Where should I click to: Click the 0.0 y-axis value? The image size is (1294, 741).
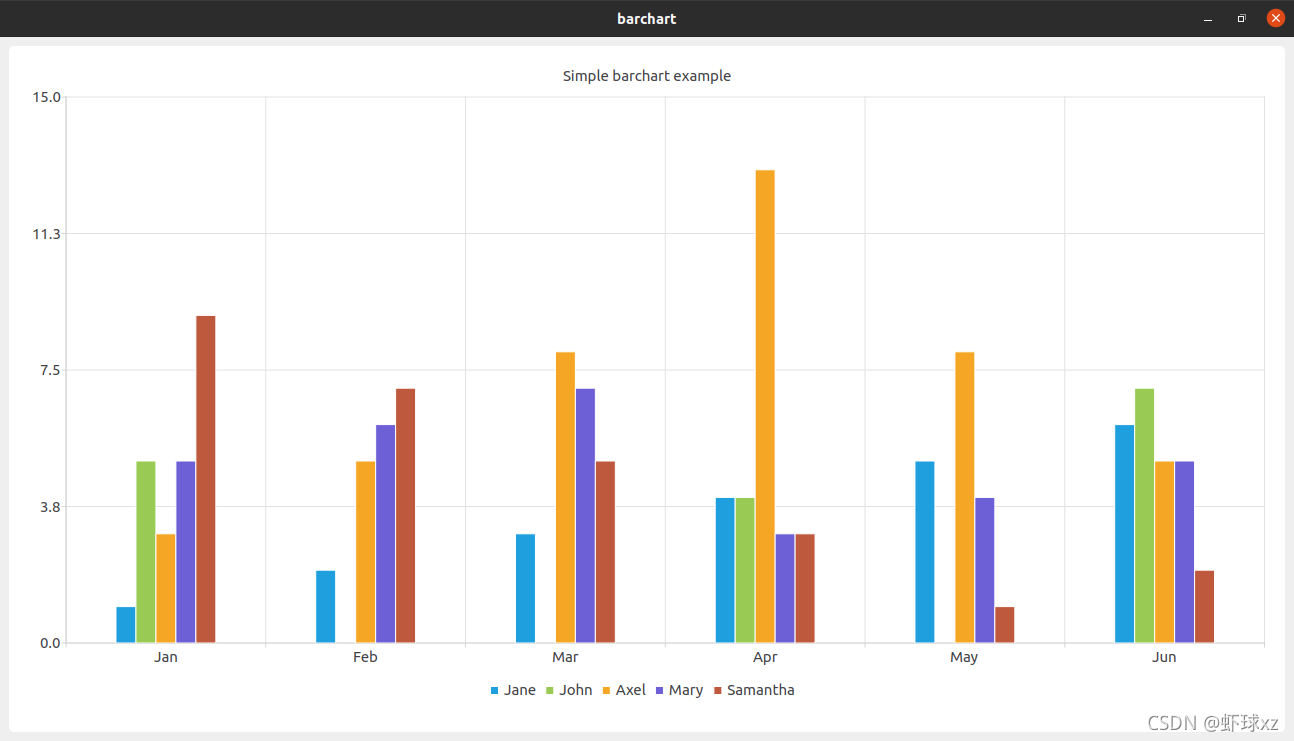tap(50, 643)
